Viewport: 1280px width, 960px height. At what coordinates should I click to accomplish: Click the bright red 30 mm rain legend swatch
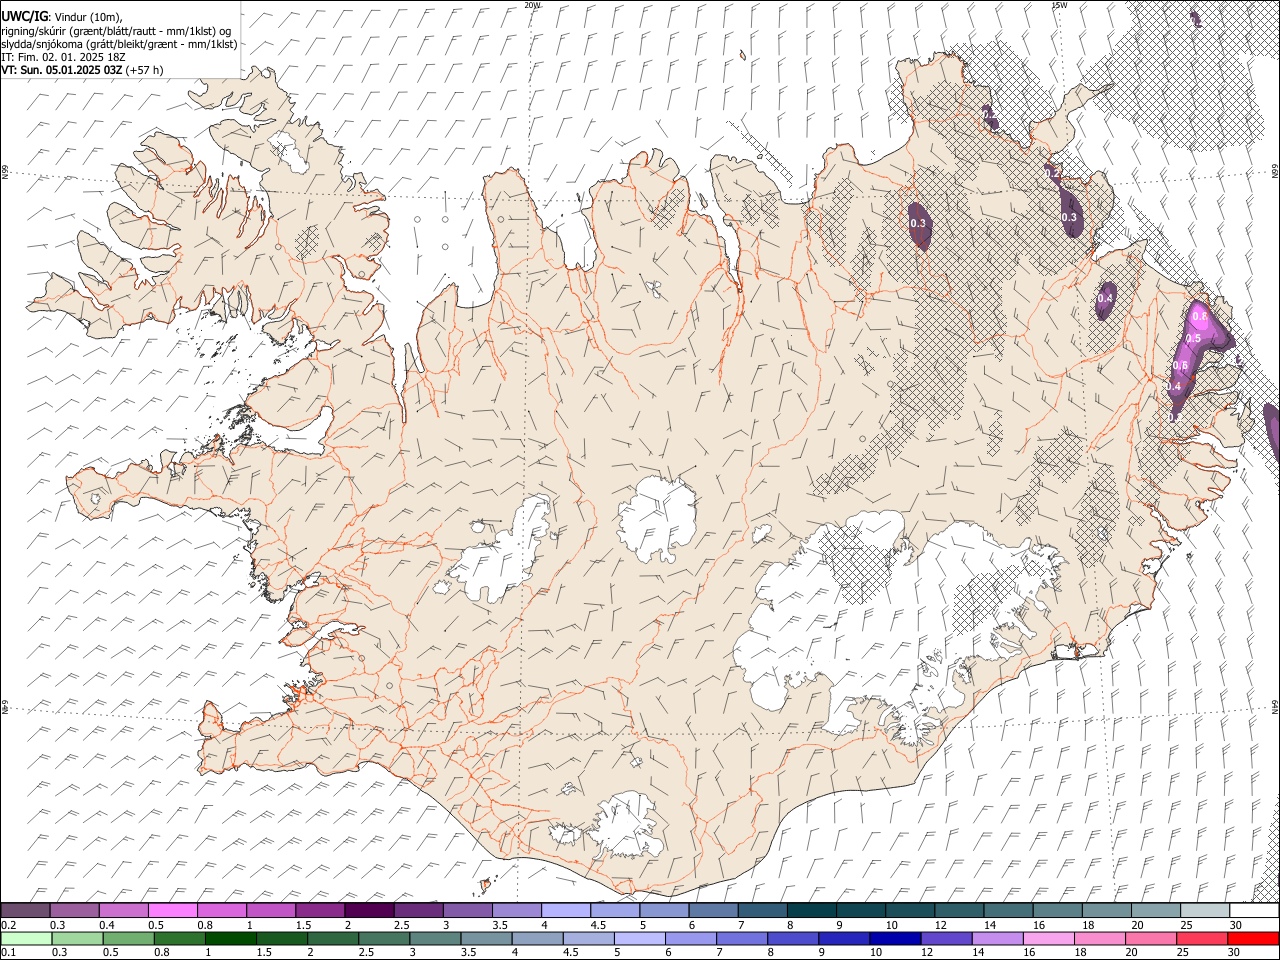(x=1254, y=939)
